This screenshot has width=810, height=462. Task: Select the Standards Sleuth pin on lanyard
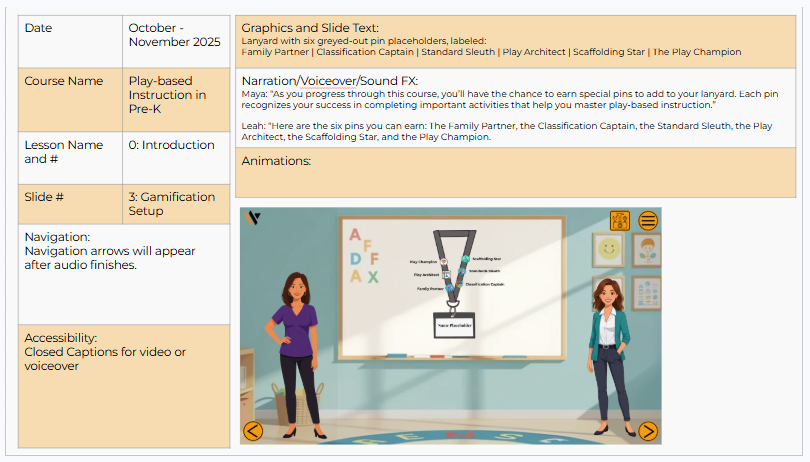point(462,271)
